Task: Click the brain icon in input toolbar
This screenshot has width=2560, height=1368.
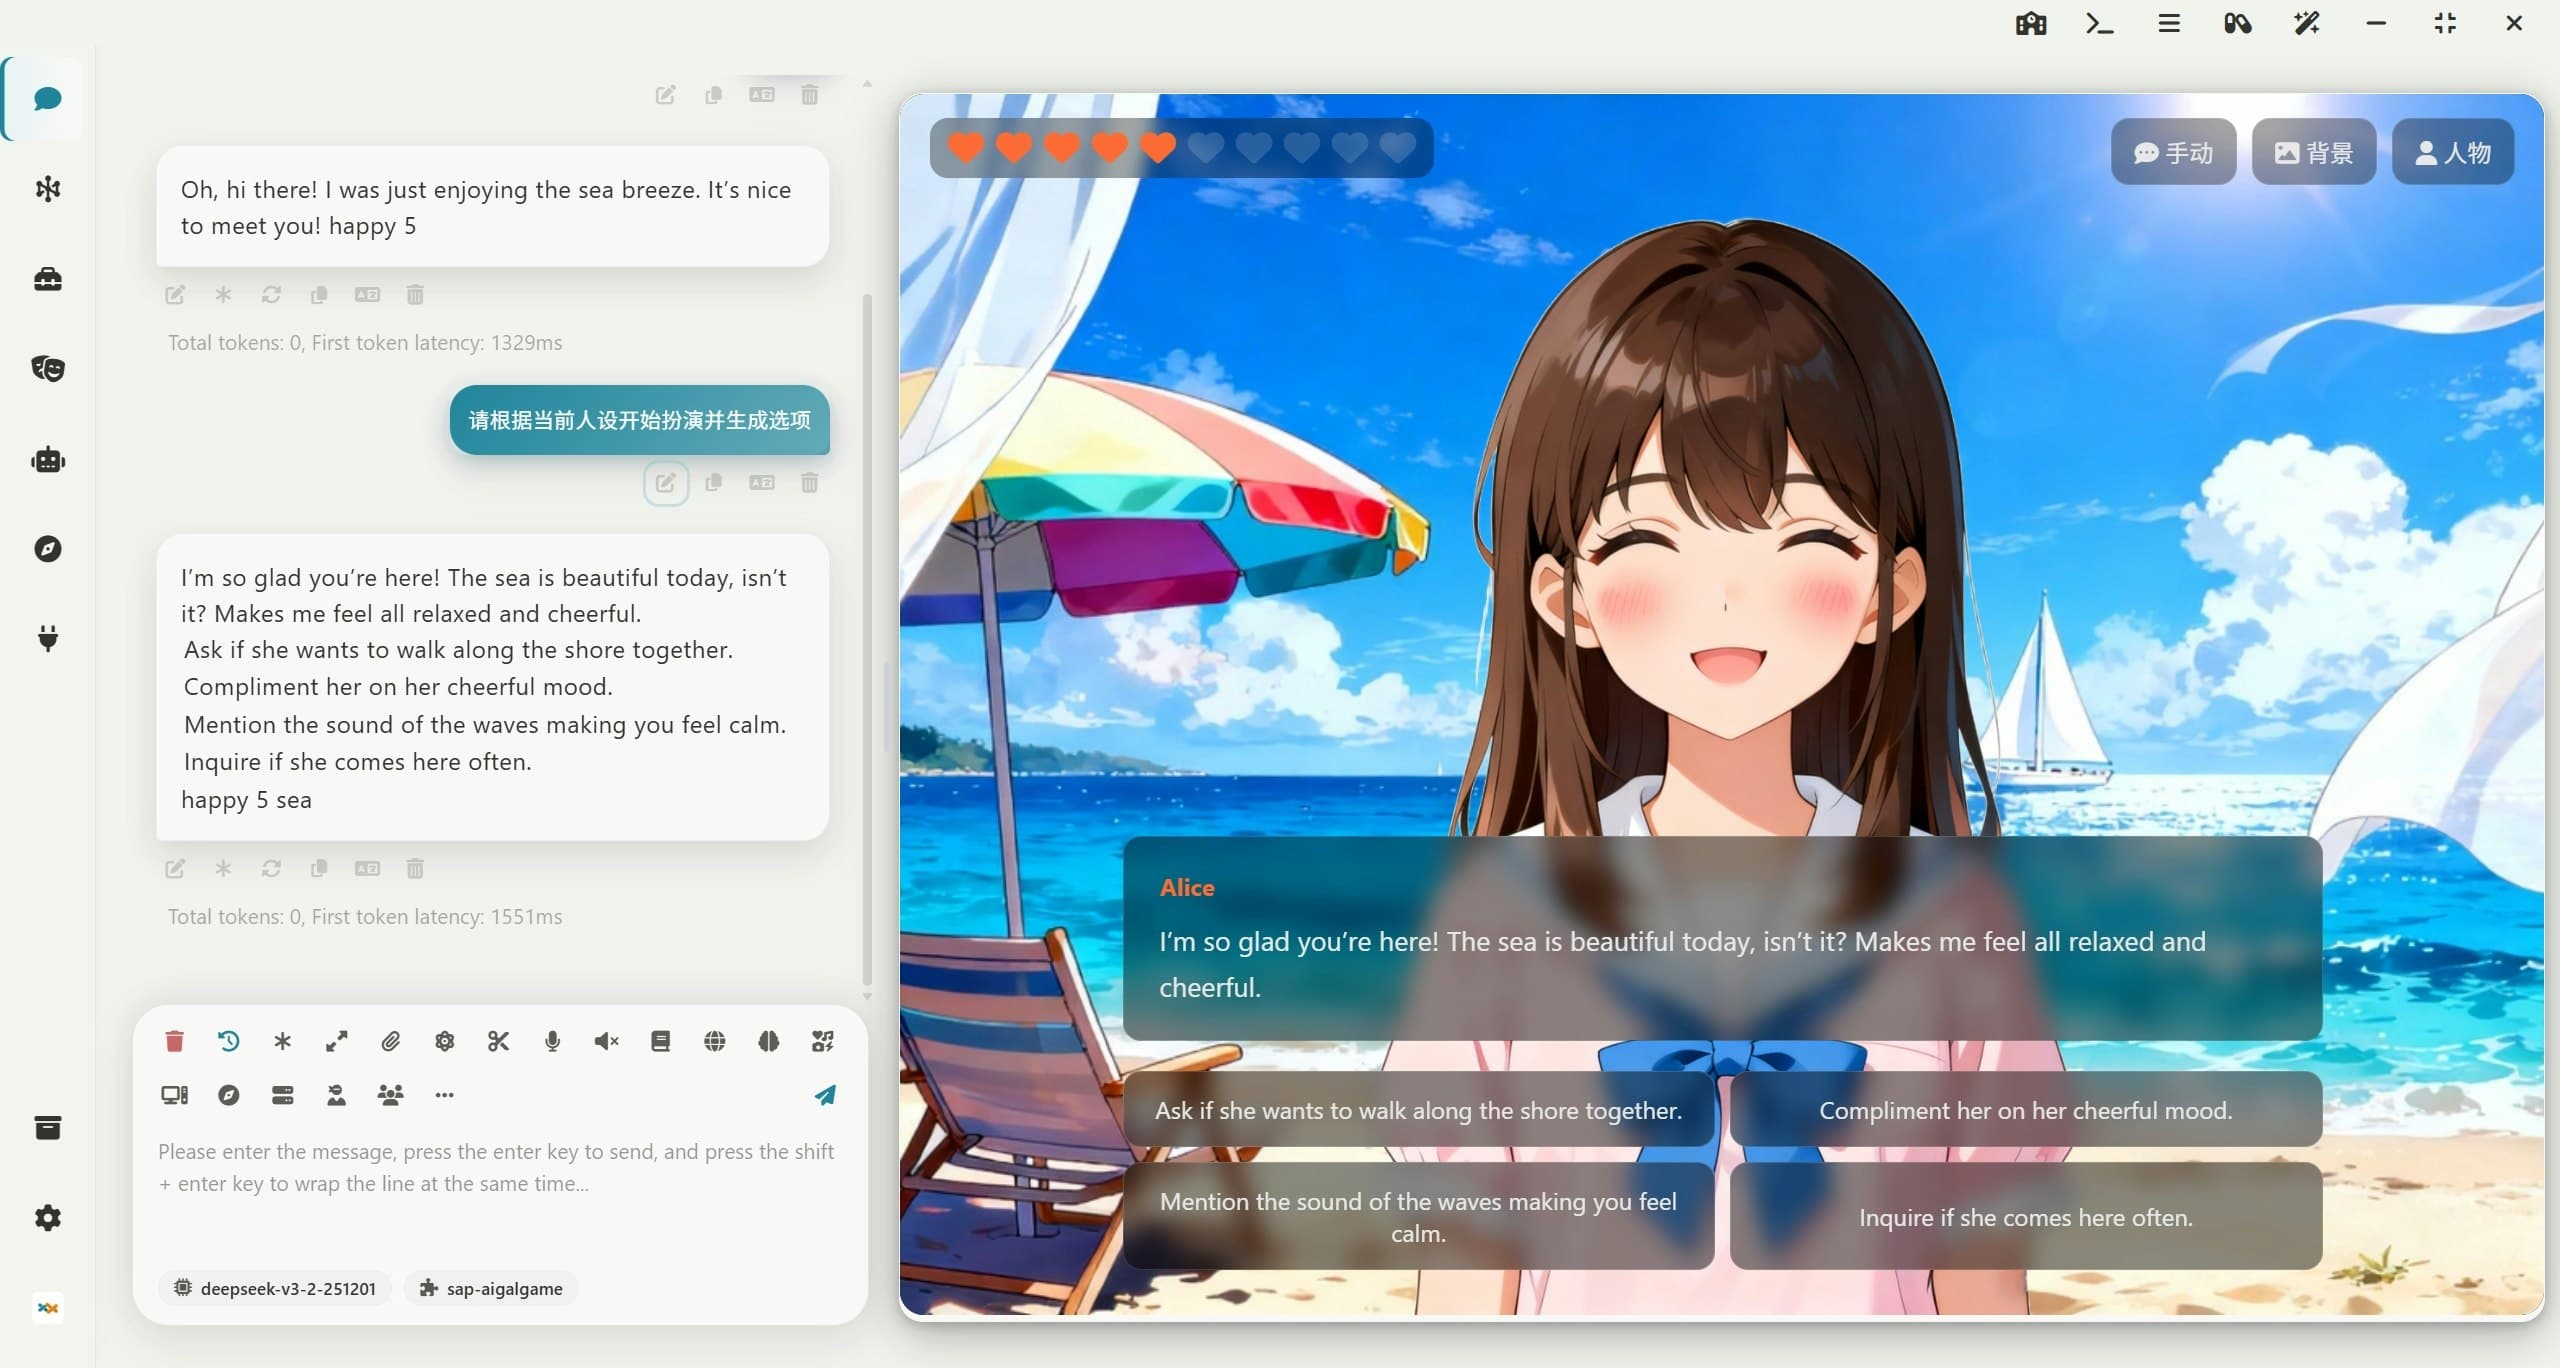Action: (768, 1041)
